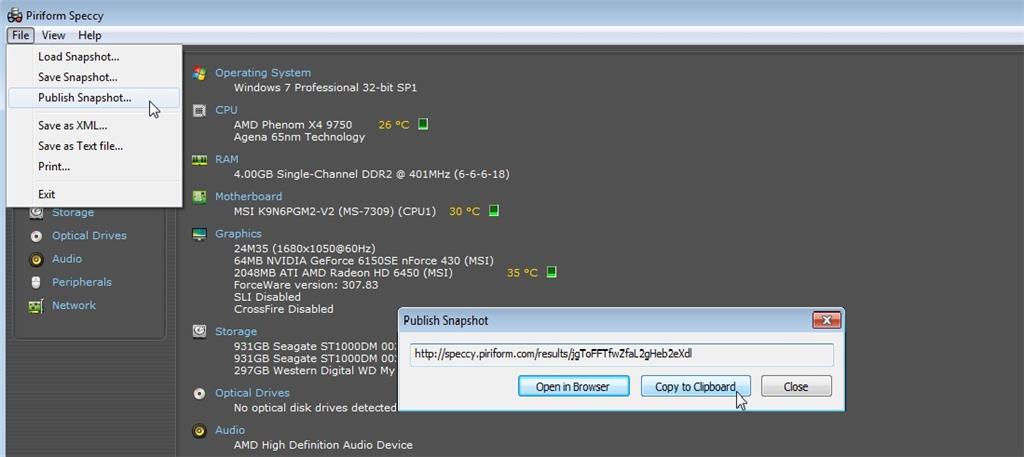
Task: Open Peripherals section in sidebar
Action: click(x=82, y=282)
